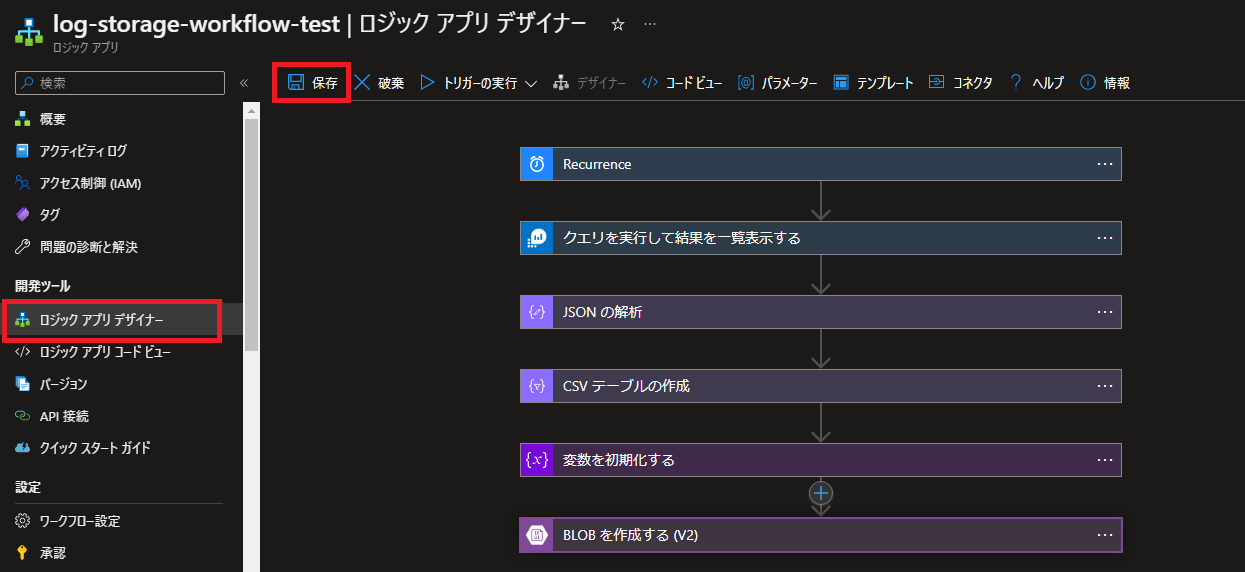This screenshot has height=572, width=1245.
Task: Open テンプレート from the toolbar
Action: 874,83
